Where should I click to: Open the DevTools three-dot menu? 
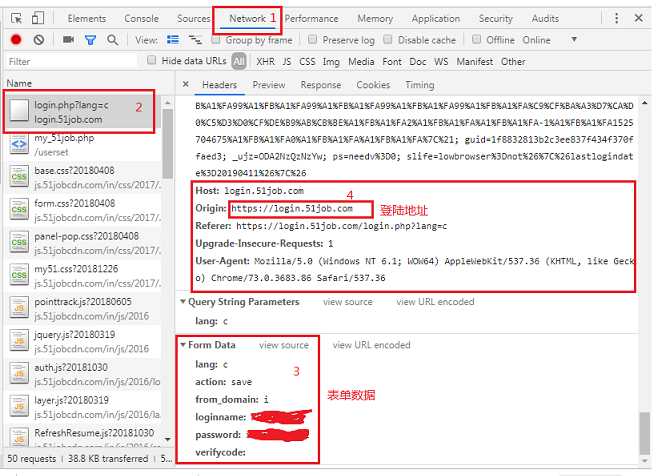(x=616, y=18)
